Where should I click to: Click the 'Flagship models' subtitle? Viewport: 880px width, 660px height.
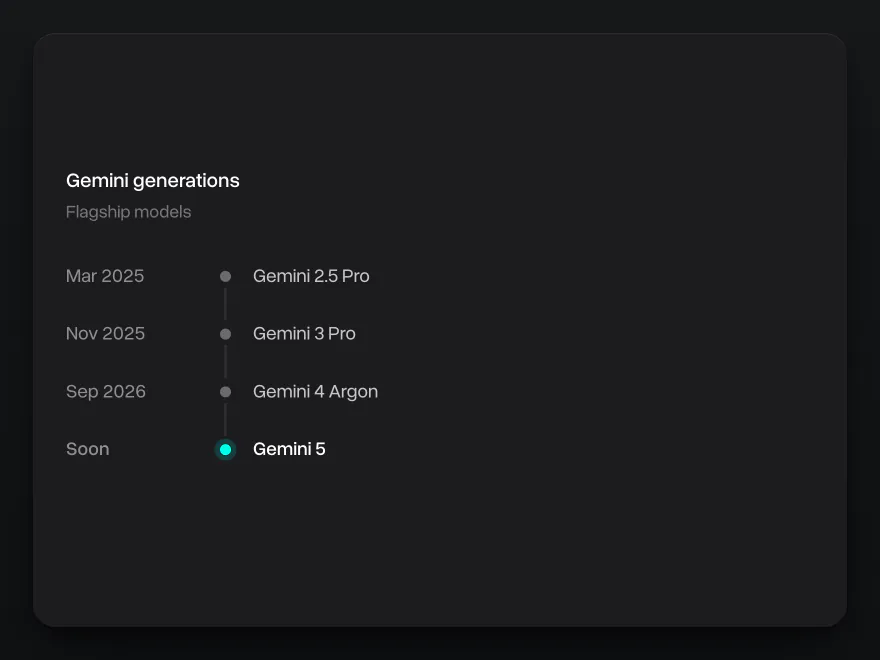[x=129, y=212]
